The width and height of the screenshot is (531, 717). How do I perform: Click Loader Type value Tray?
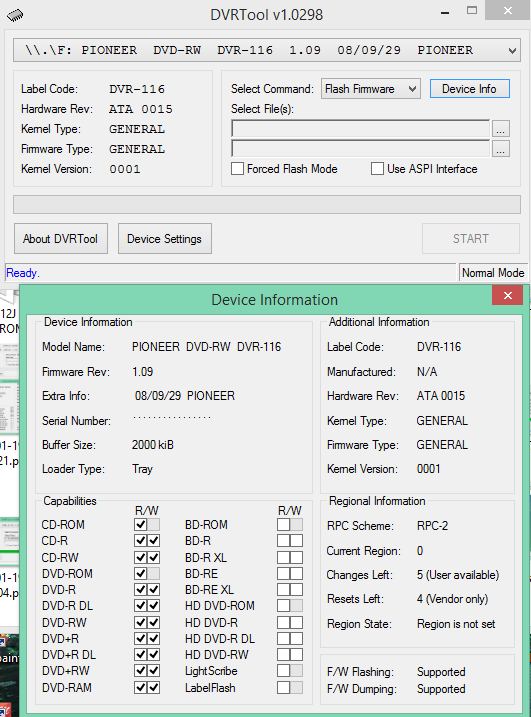(x=142, y=469)
